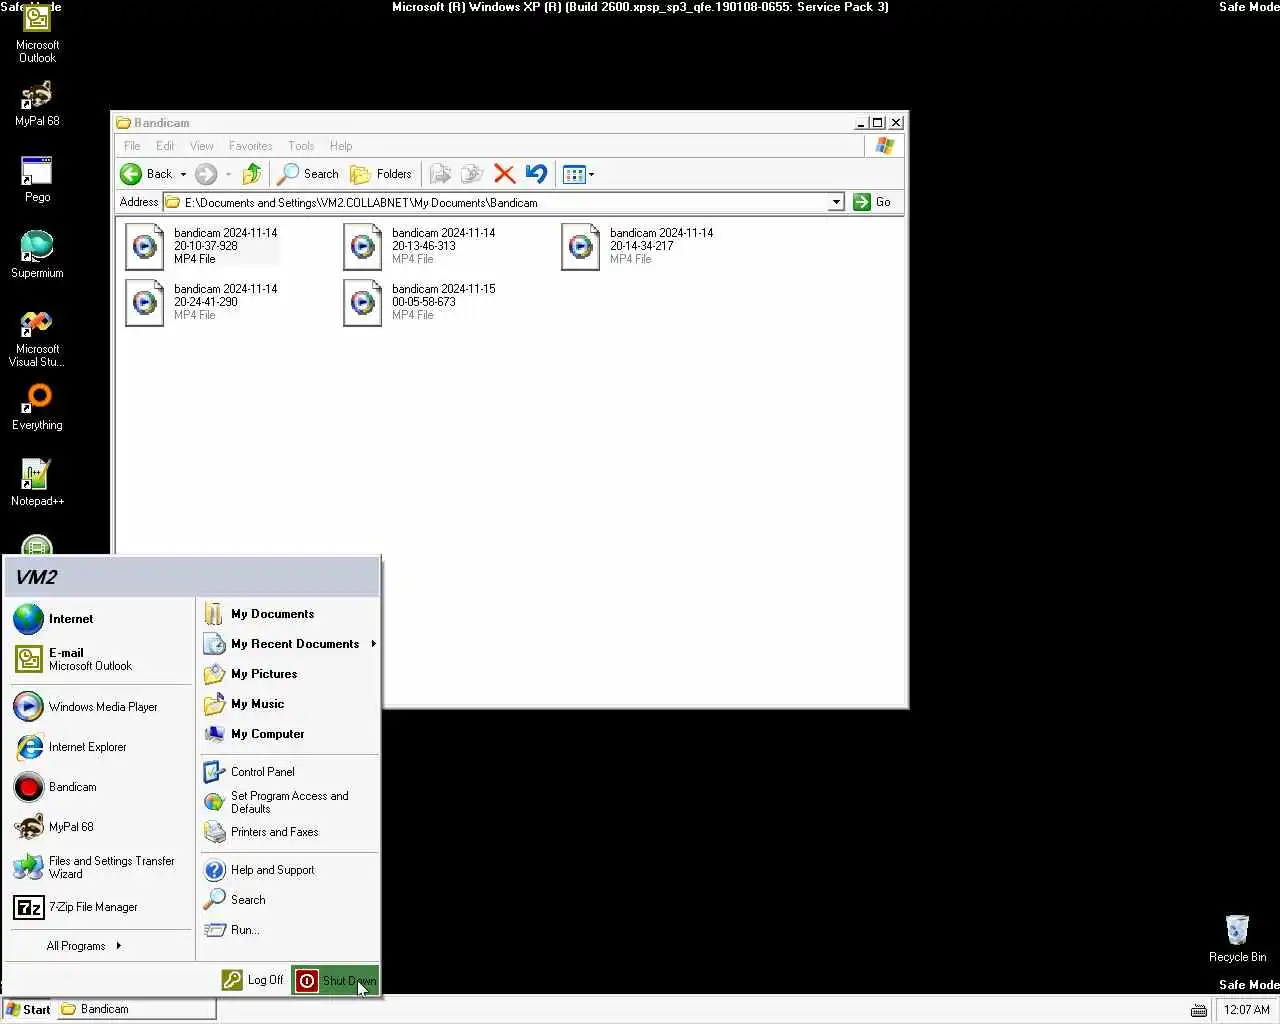Viewport: 1280px width, 1024px height.
Task: Expand All Programs submenu
Action: tap(84, 946)
